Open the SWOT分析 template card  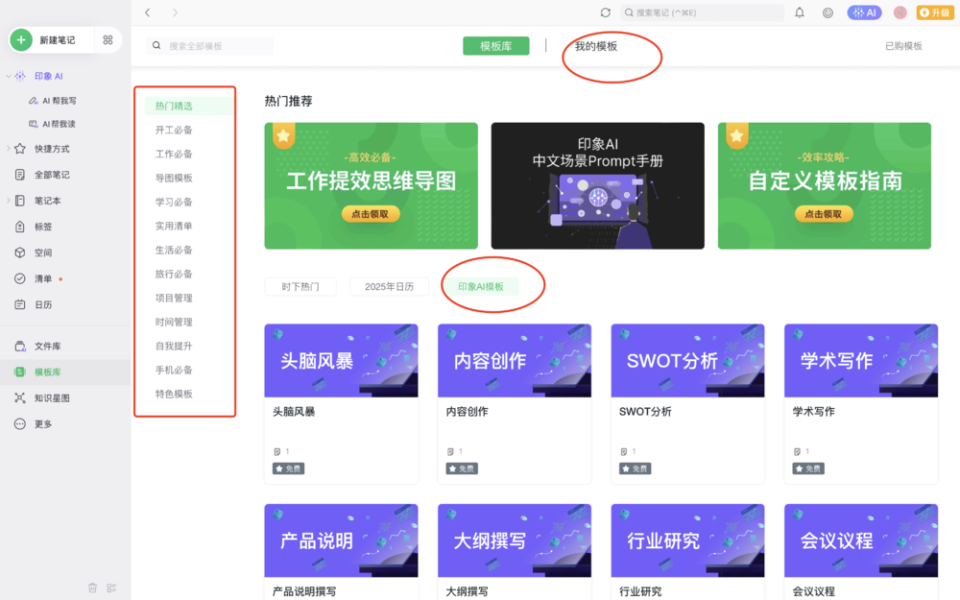click(688, 403)
